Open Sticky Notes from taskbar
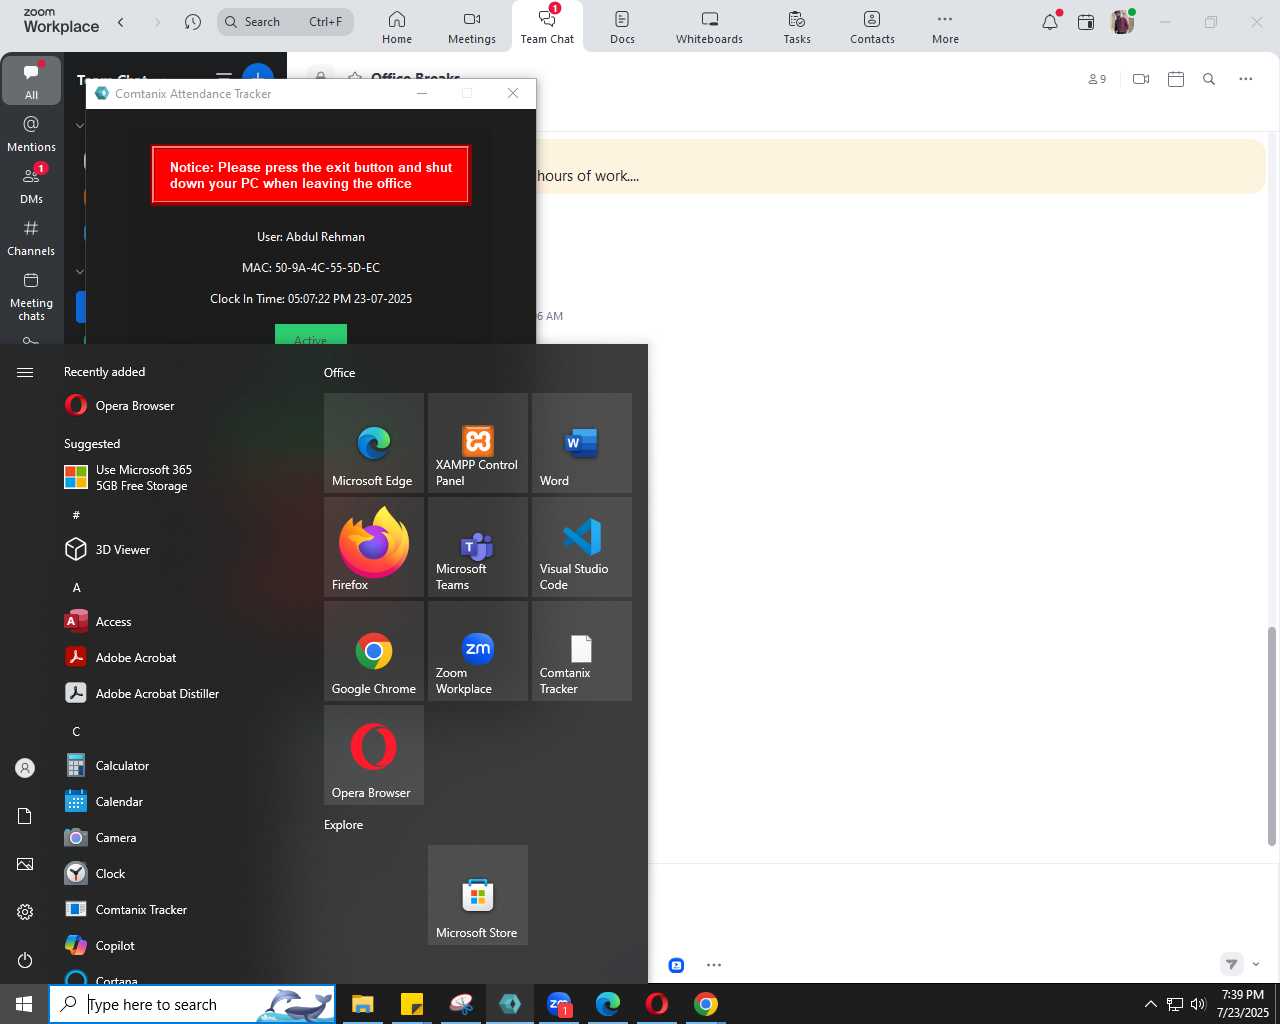Viewport: 1280px width, 1024px height. [x=411, y=1004]
